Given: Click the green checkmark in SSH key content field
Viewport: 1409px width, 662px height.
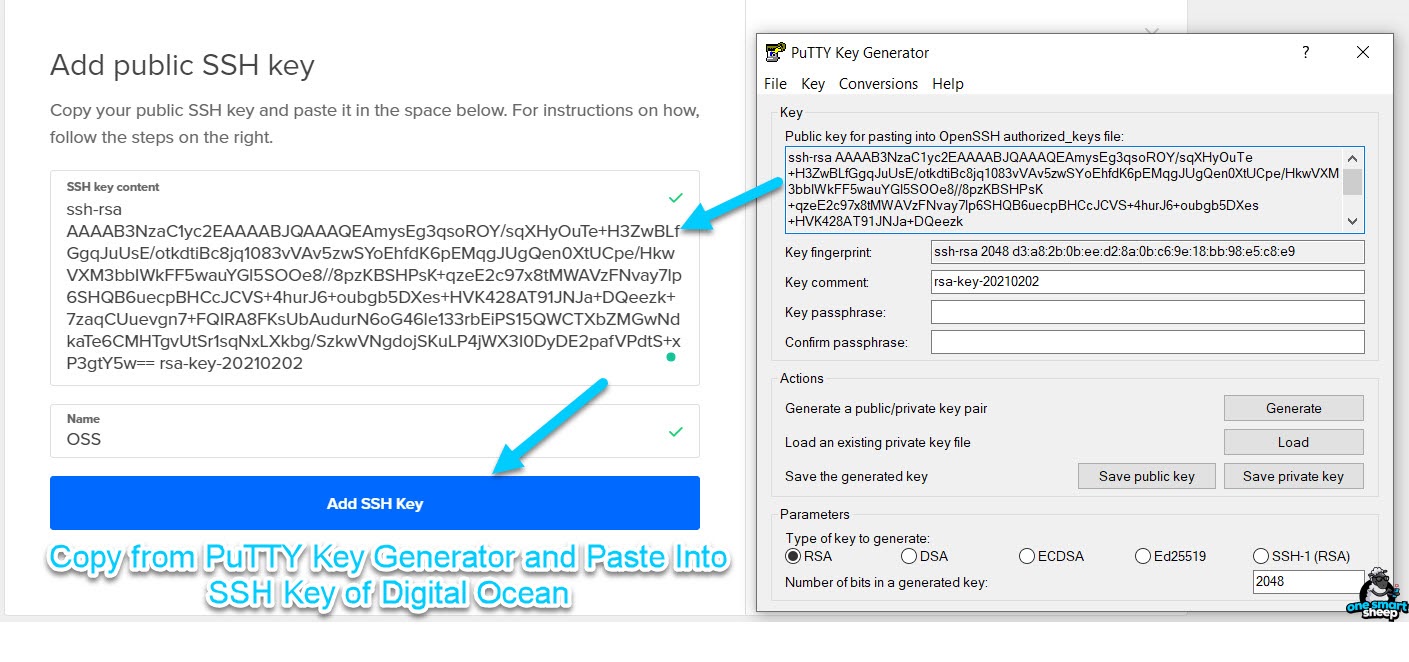Looking at the screenshot, I should coord(676,198).
